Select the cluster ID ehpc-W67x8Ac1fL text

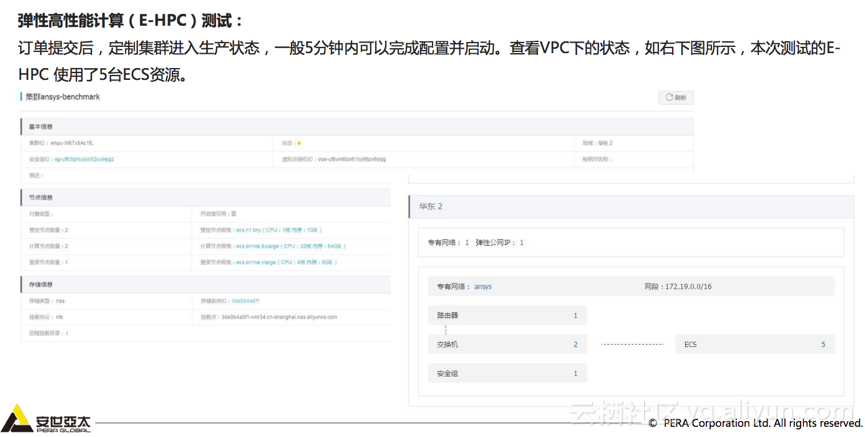pos(72,143)
